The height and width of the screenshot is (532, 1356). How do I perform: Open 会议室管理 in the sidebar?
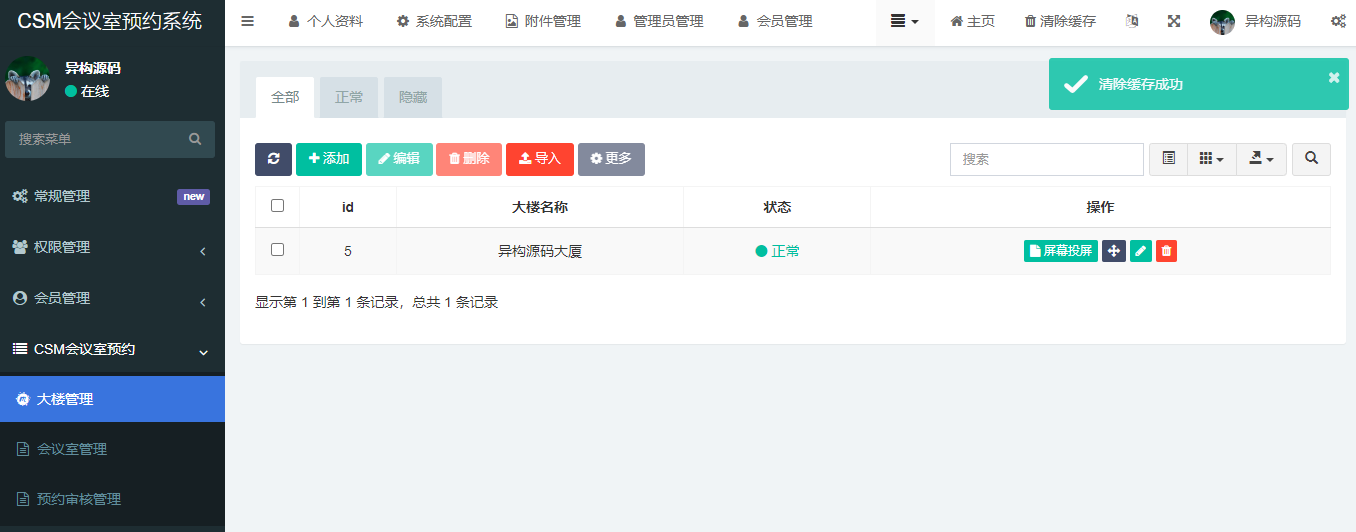(72, 449)
